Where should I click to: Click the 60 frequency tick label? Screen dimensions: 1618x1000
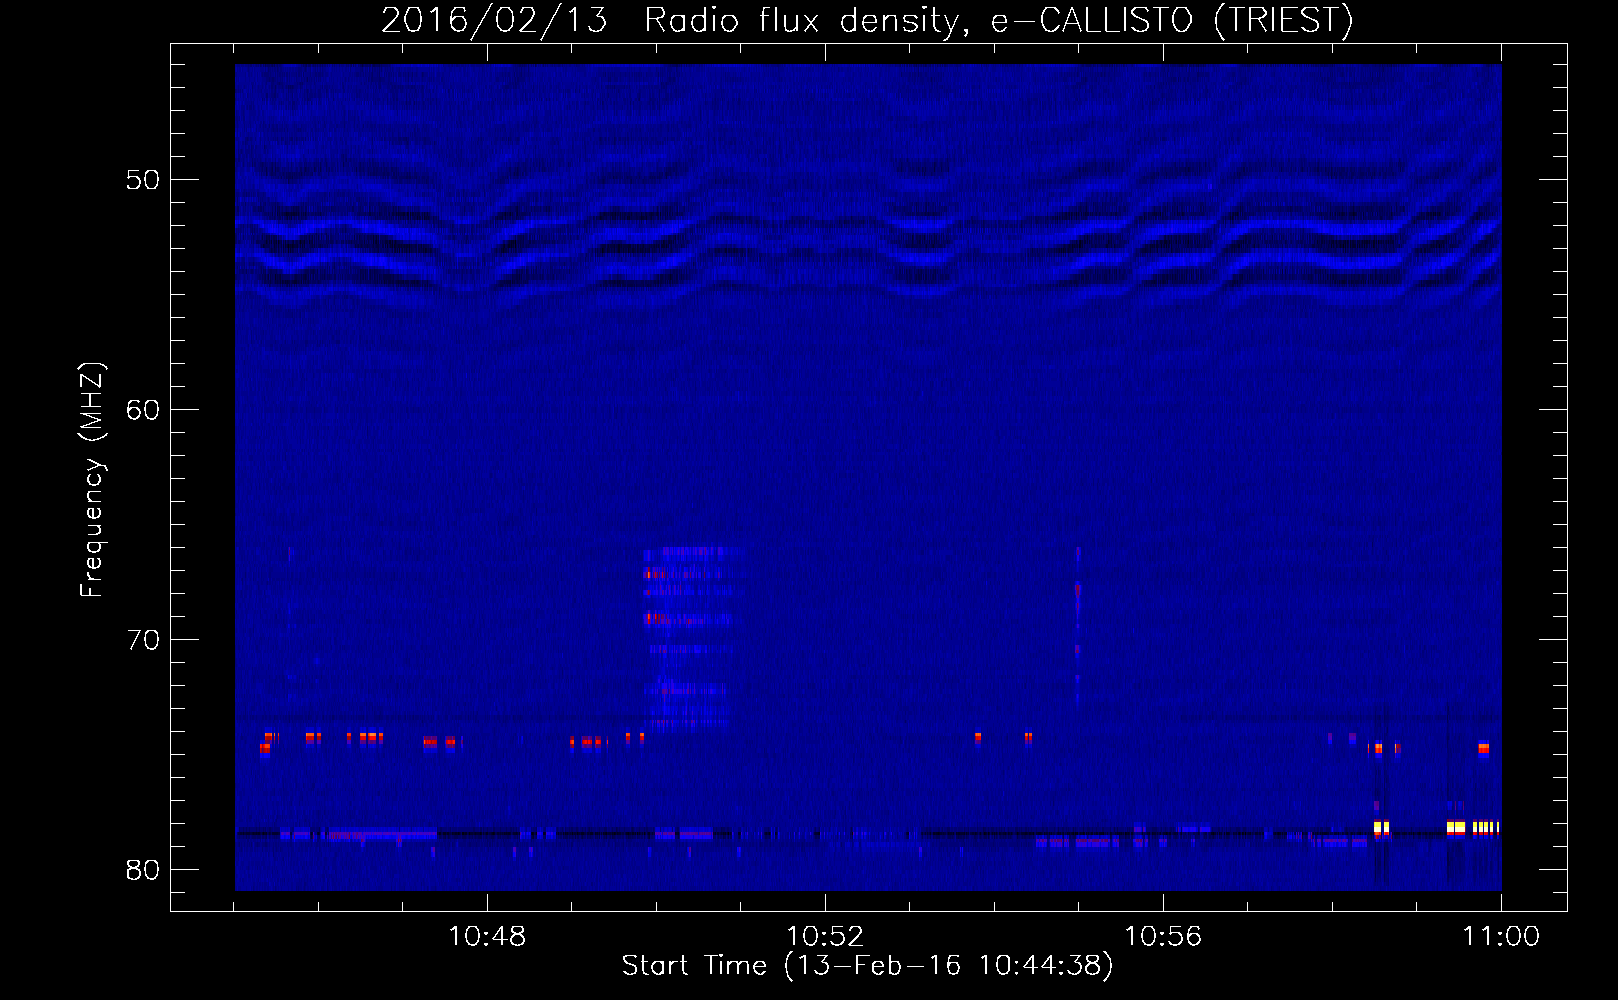144,410
